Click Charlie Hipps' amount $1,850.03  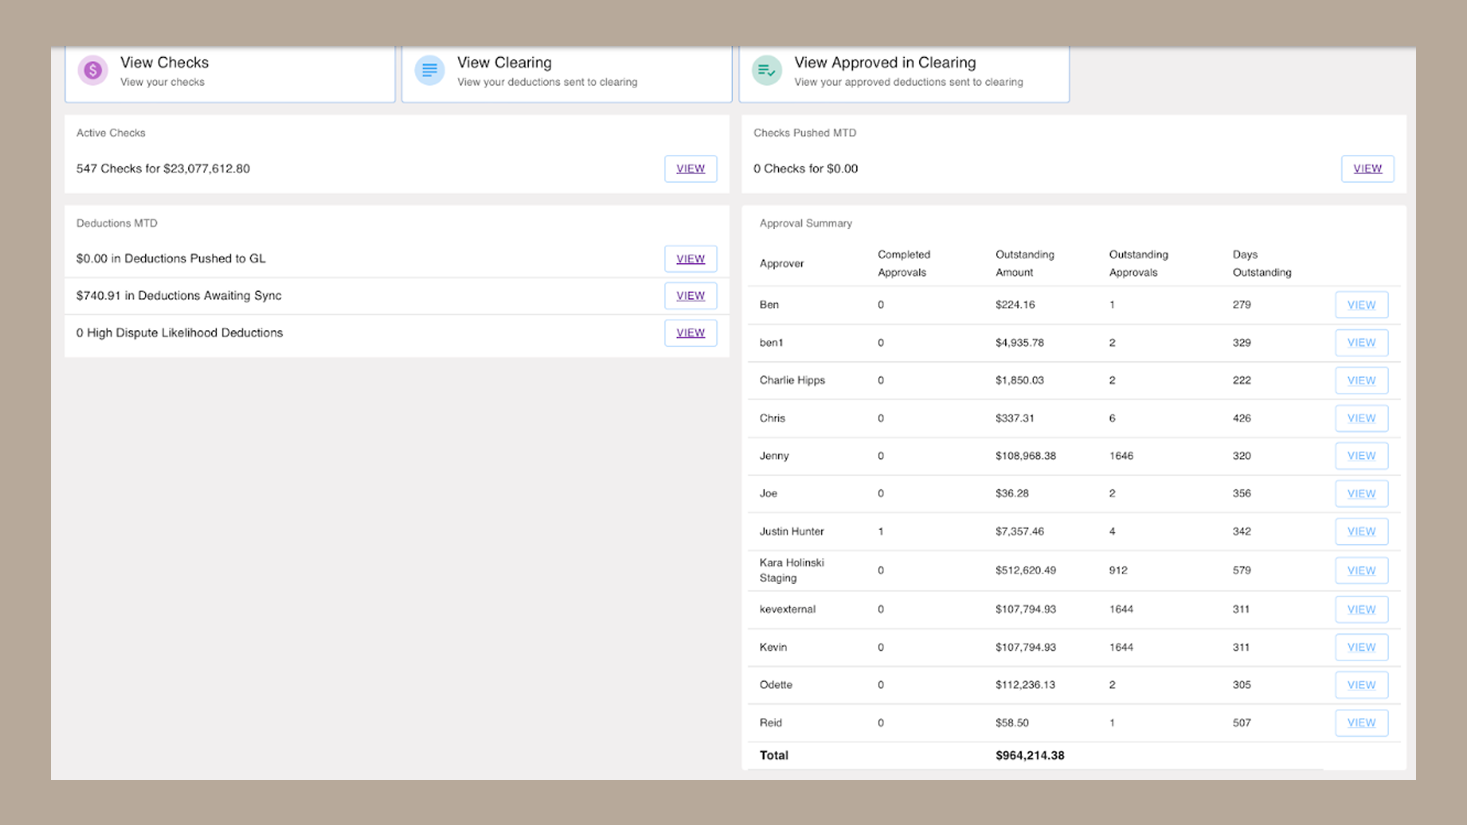tap(1020, 381)
